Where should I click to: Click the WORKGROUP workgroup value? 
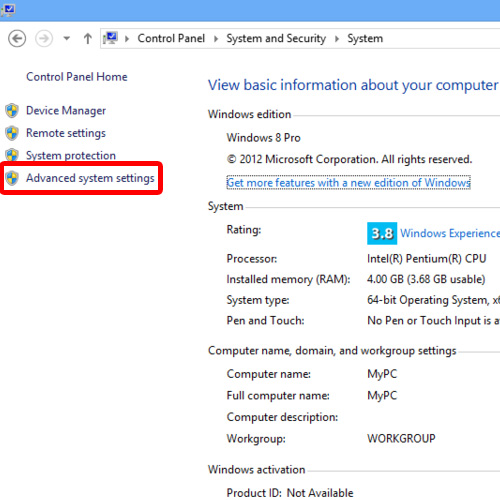coord(401,438)
